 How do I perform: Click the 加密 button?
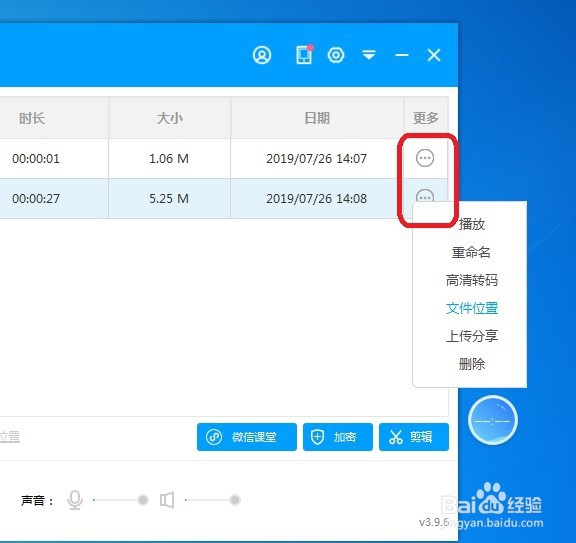[338, 437]
